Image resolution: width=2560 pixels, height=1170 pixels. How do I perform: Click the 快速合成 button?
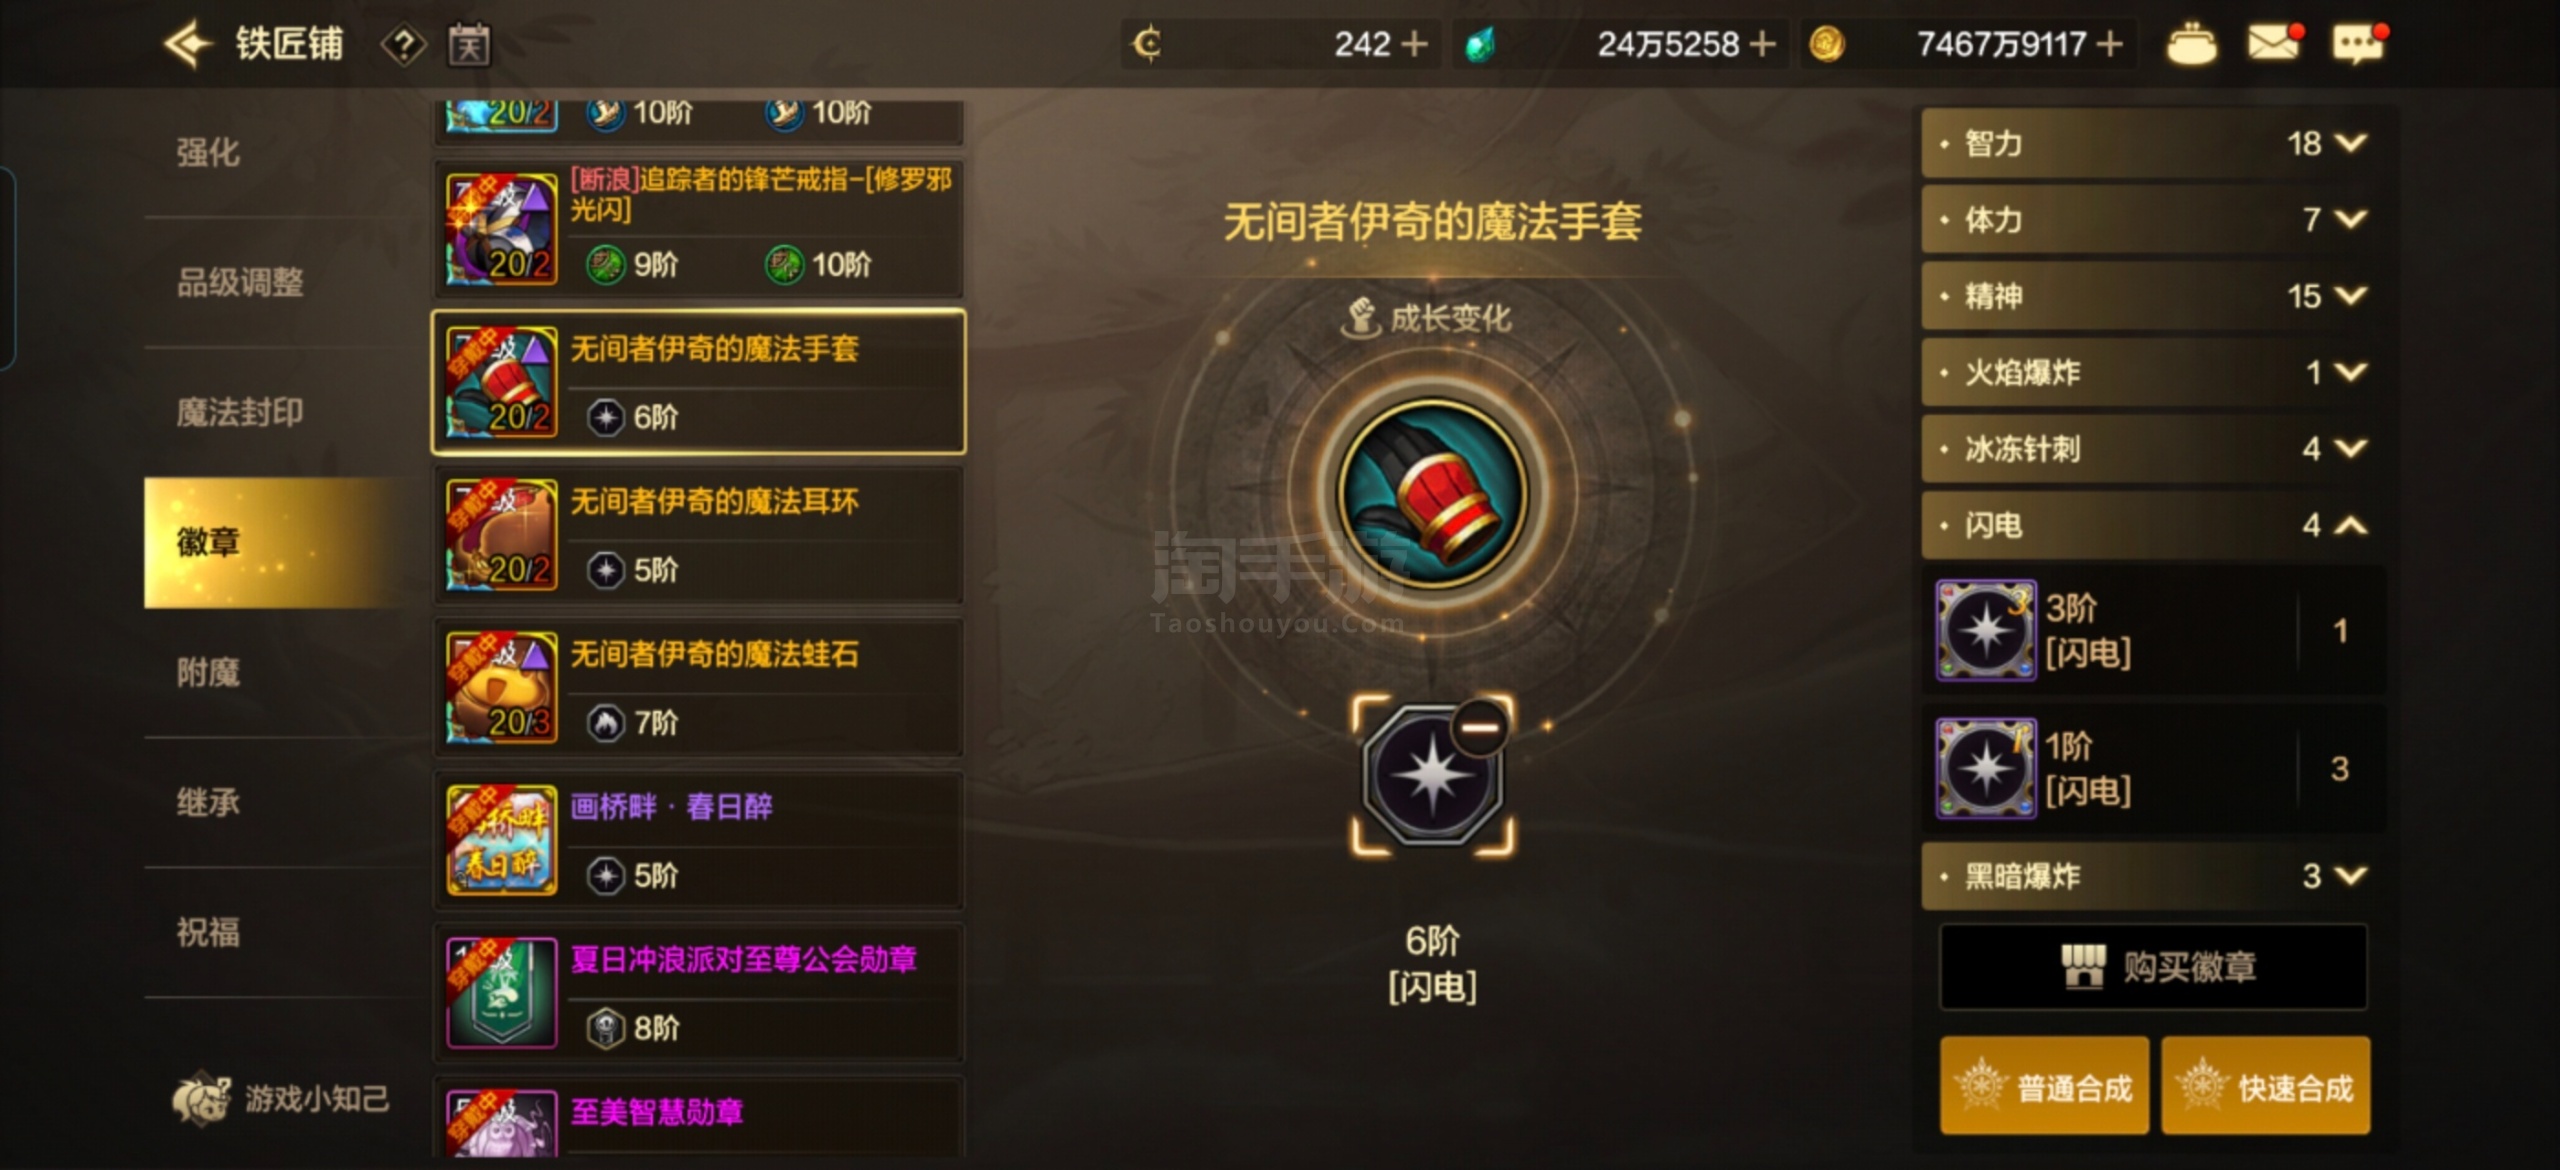[2266, 1086]
